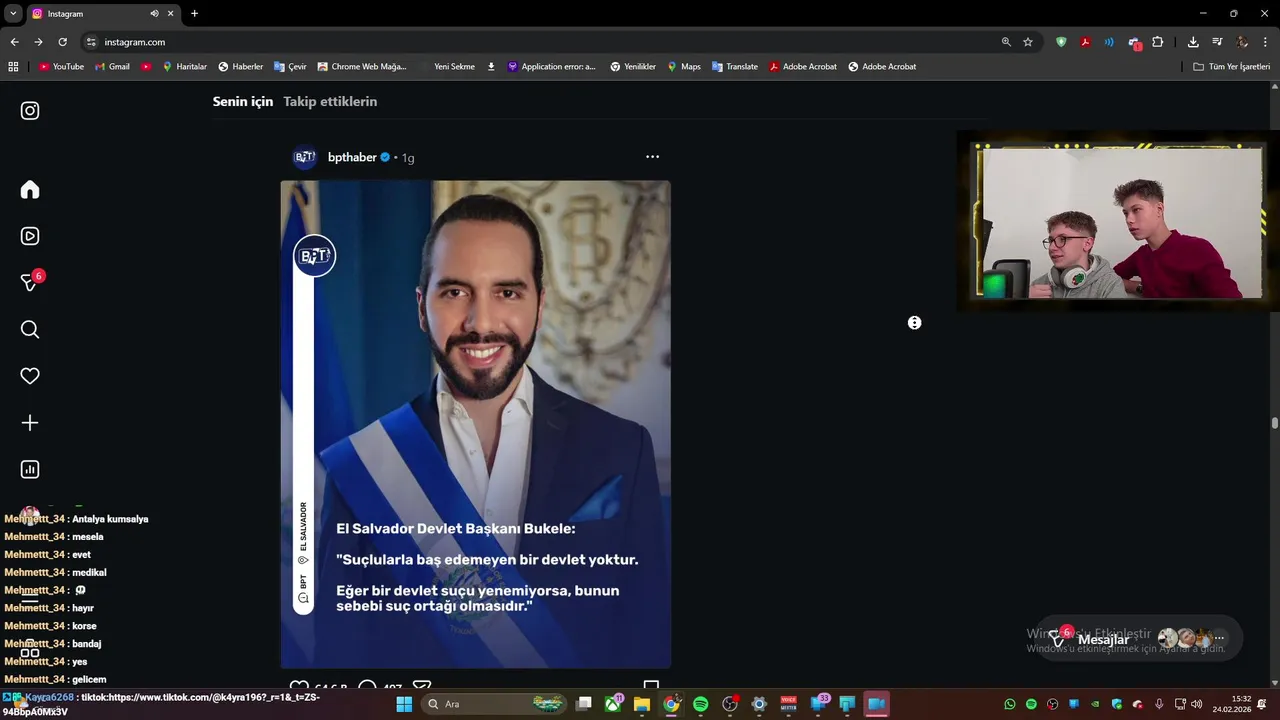Open Spotify from the taskbar
This screenshot has height=720, width=1280.
tap(701, 704)
